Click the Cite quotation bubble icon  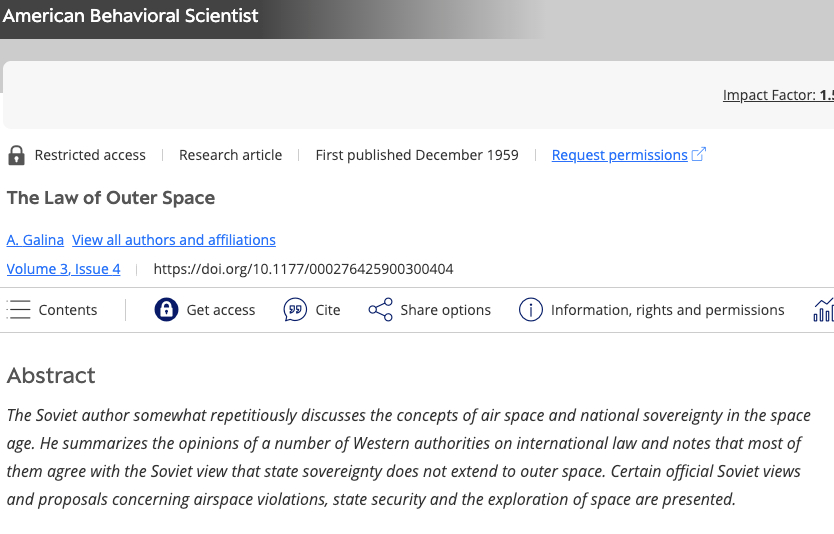tap(295, 310)
